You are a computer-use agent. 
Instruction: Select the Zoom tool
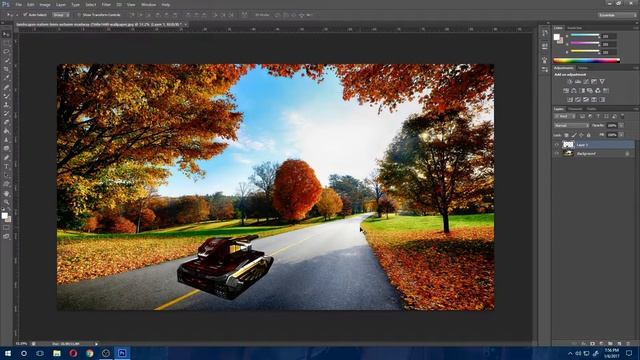click(6, 202)
